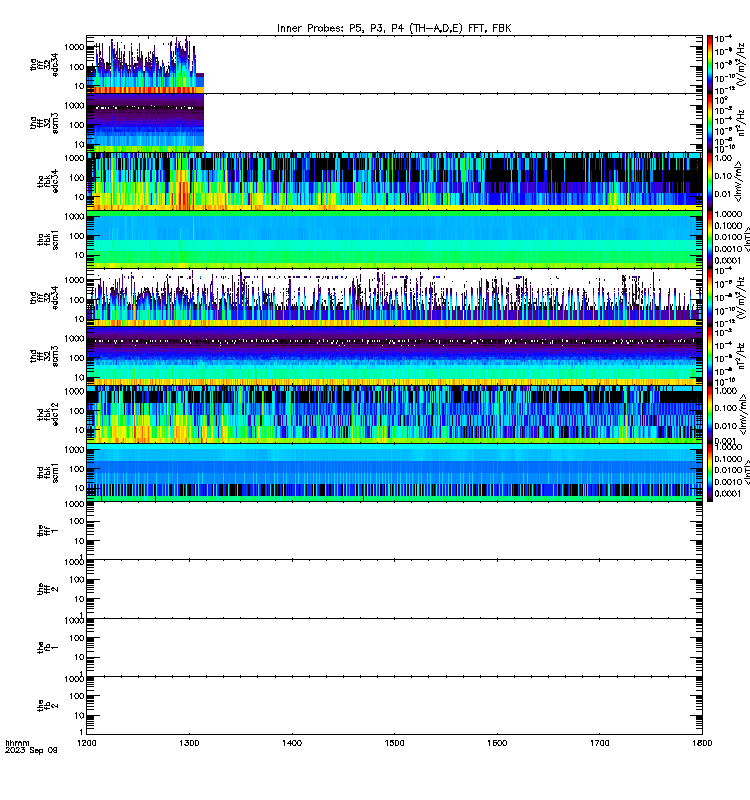Viewport: 750px width, 800px height.
Task: Click the 1700 time axis label
Action: click(x=599, y=743)
